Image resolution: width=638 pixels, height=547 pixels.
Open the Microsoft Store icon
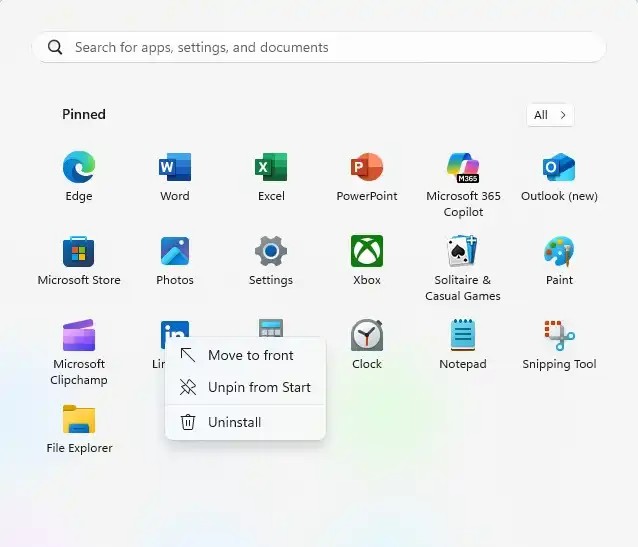(x=79, y=252)
